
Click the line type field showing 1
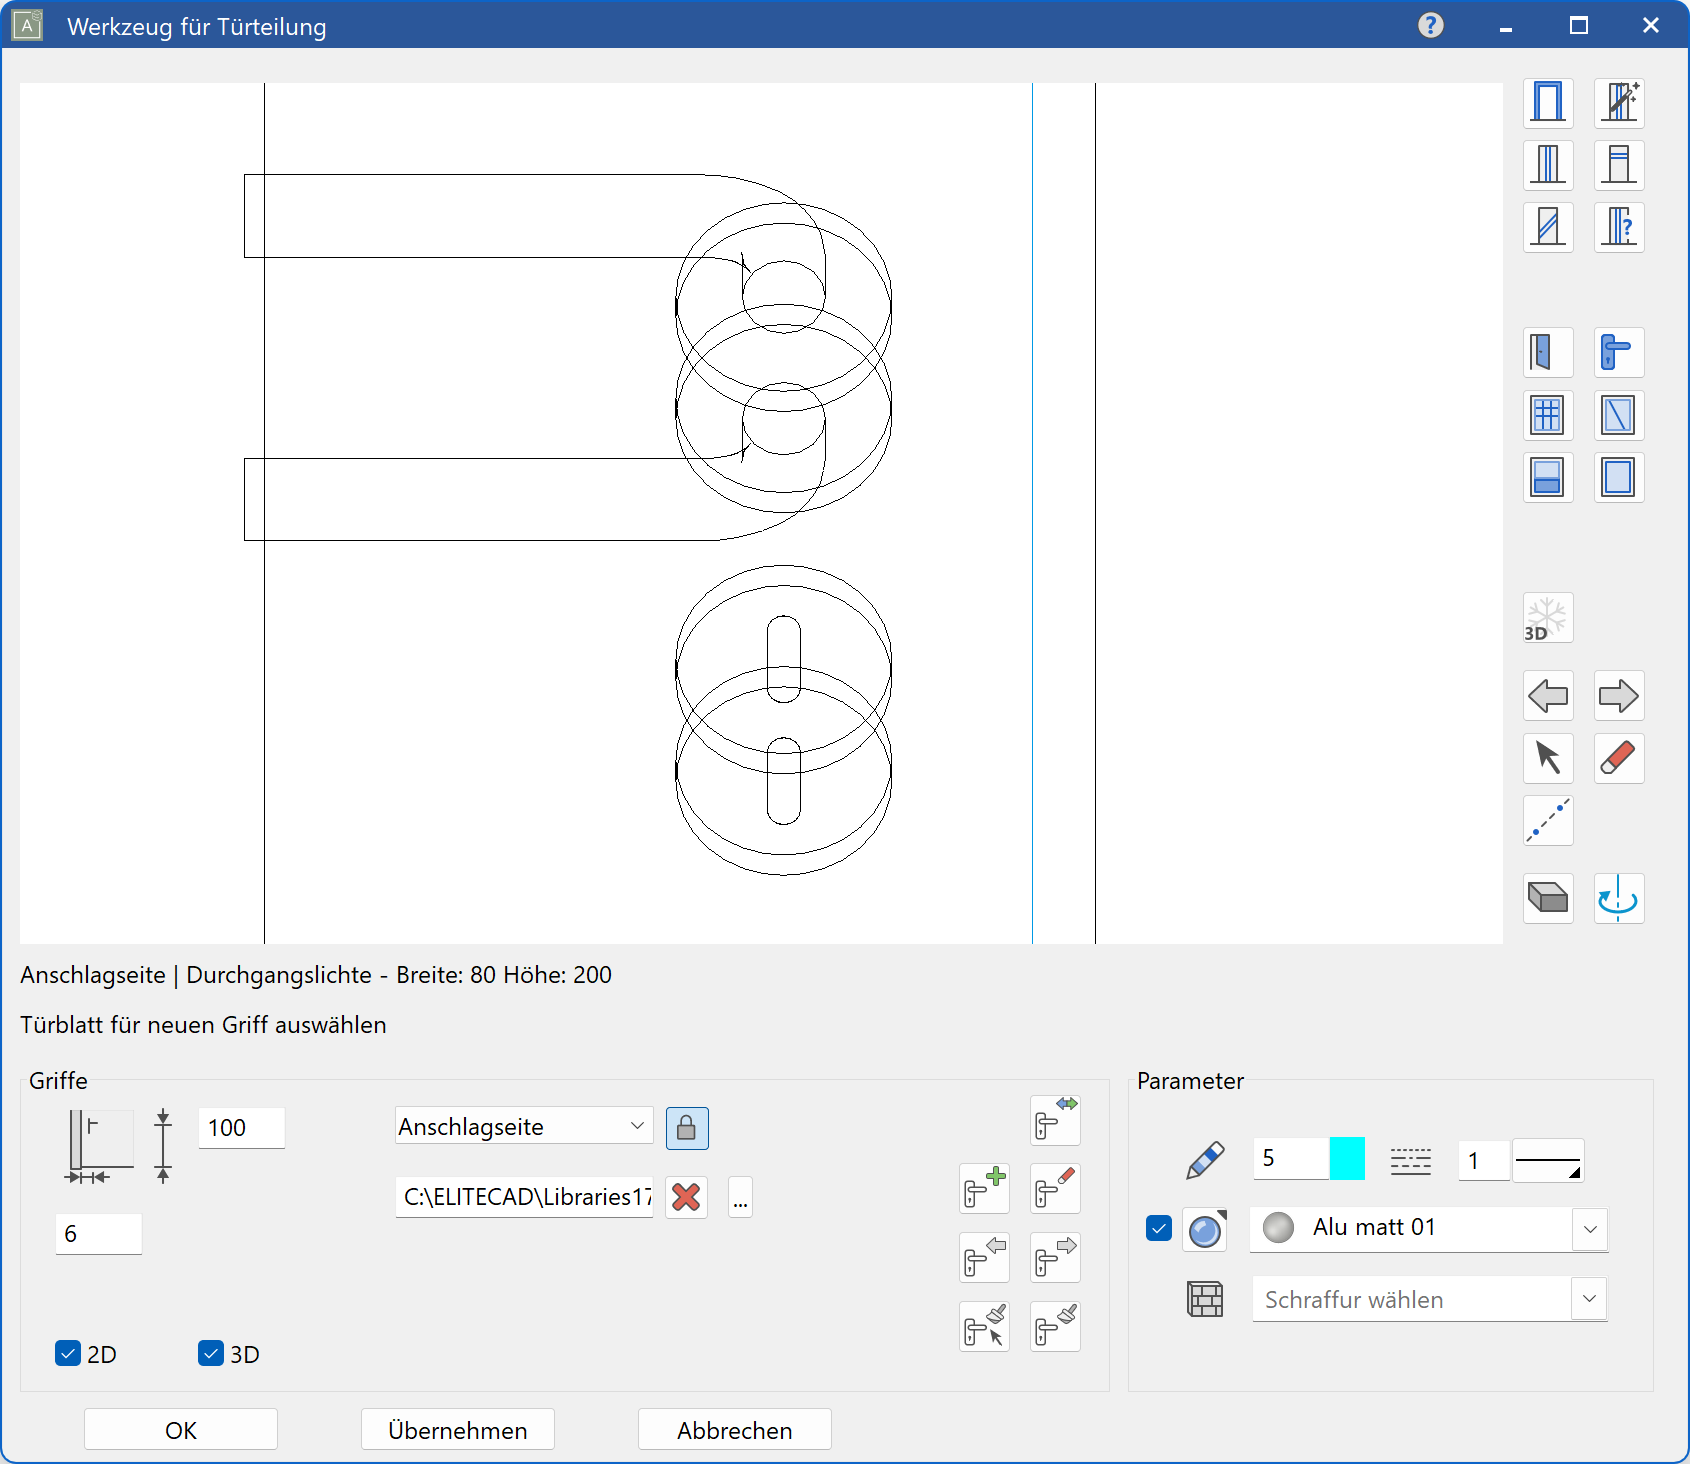coord(1484,1161)
